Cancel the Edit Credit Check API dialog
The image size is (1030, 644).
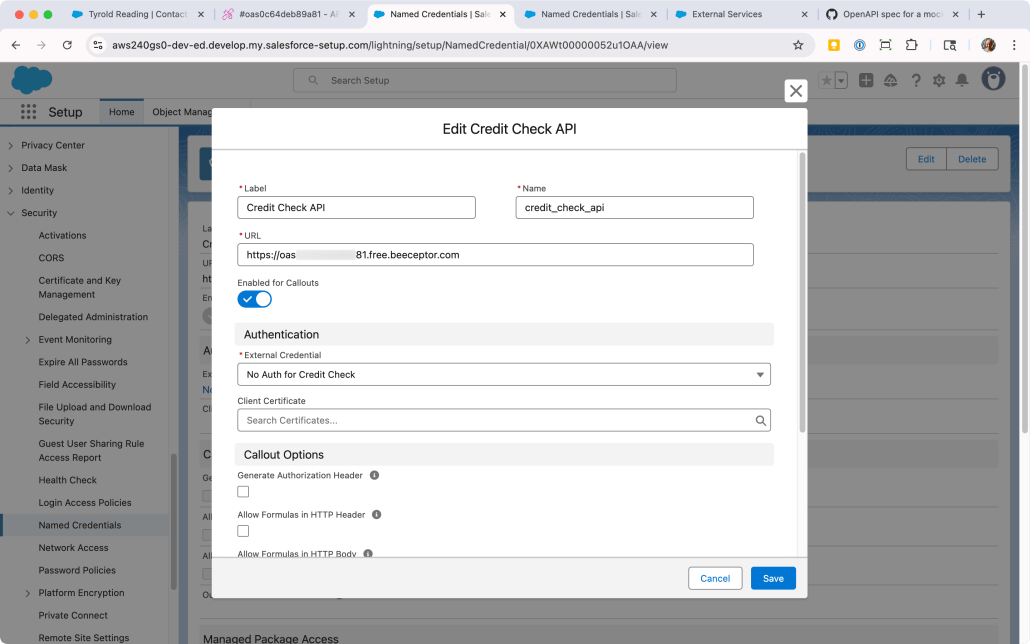(715, 578)
